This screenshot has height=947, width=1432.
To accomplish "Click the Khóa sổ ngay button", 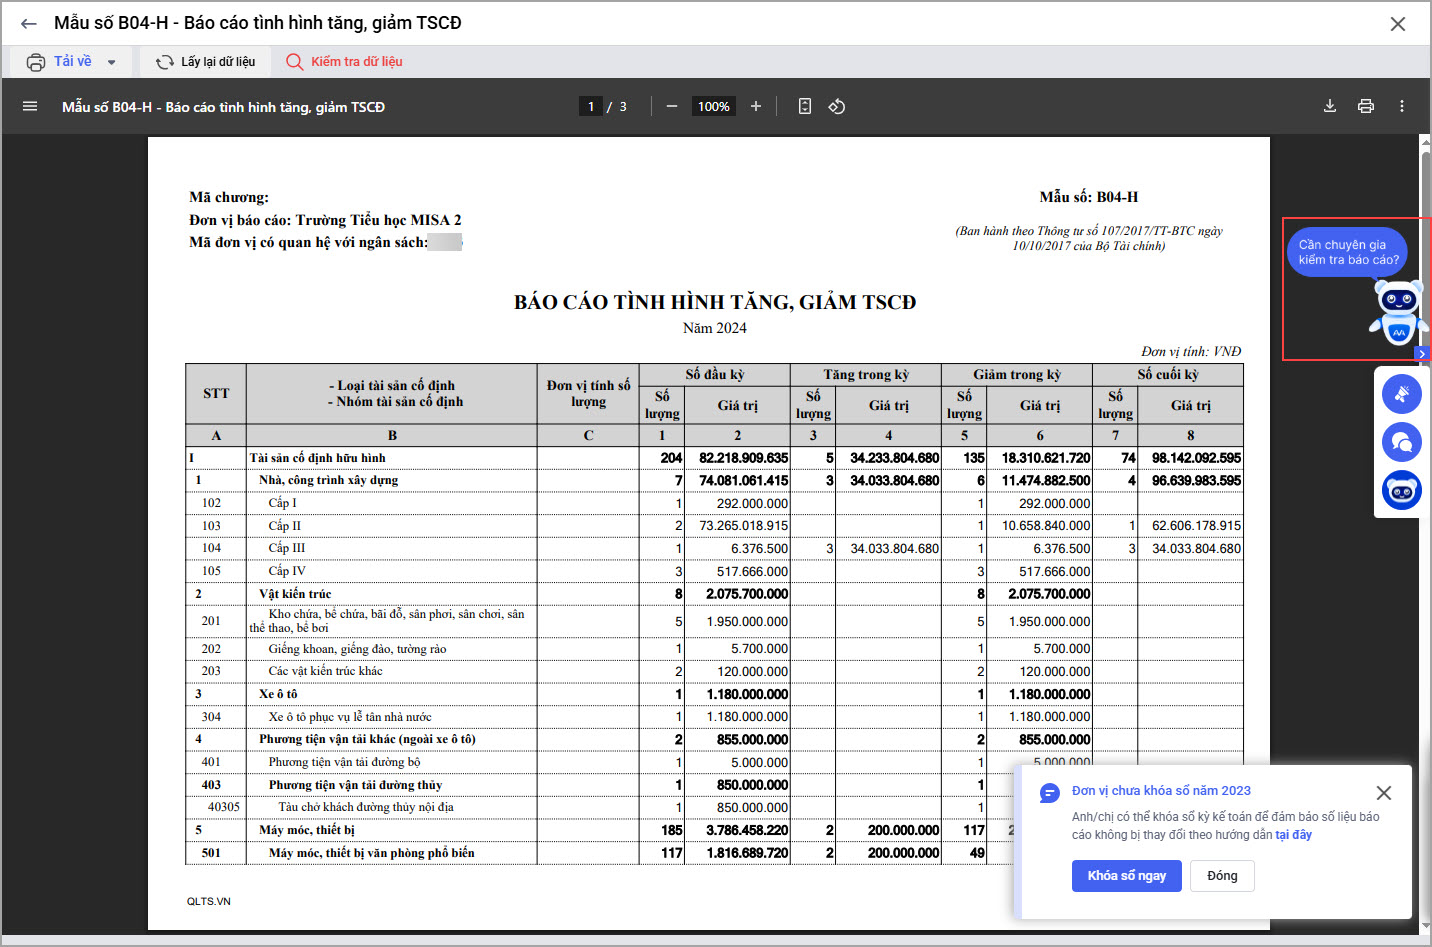I will 1126,876.
